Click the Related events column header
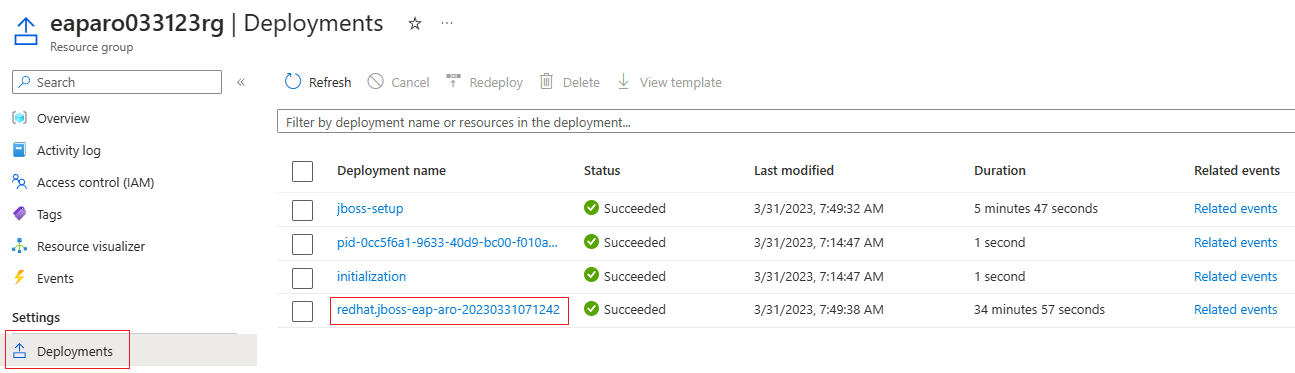 (x=1237, y=171)
